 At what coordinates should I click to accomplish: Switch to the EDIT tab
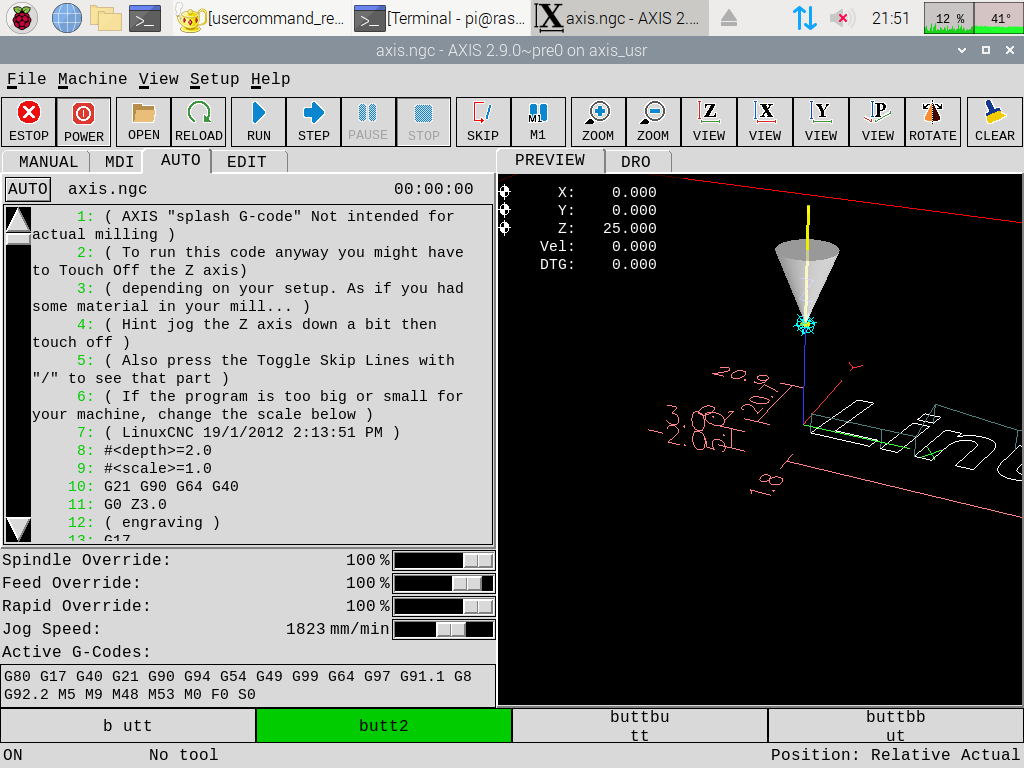point(247,162)
